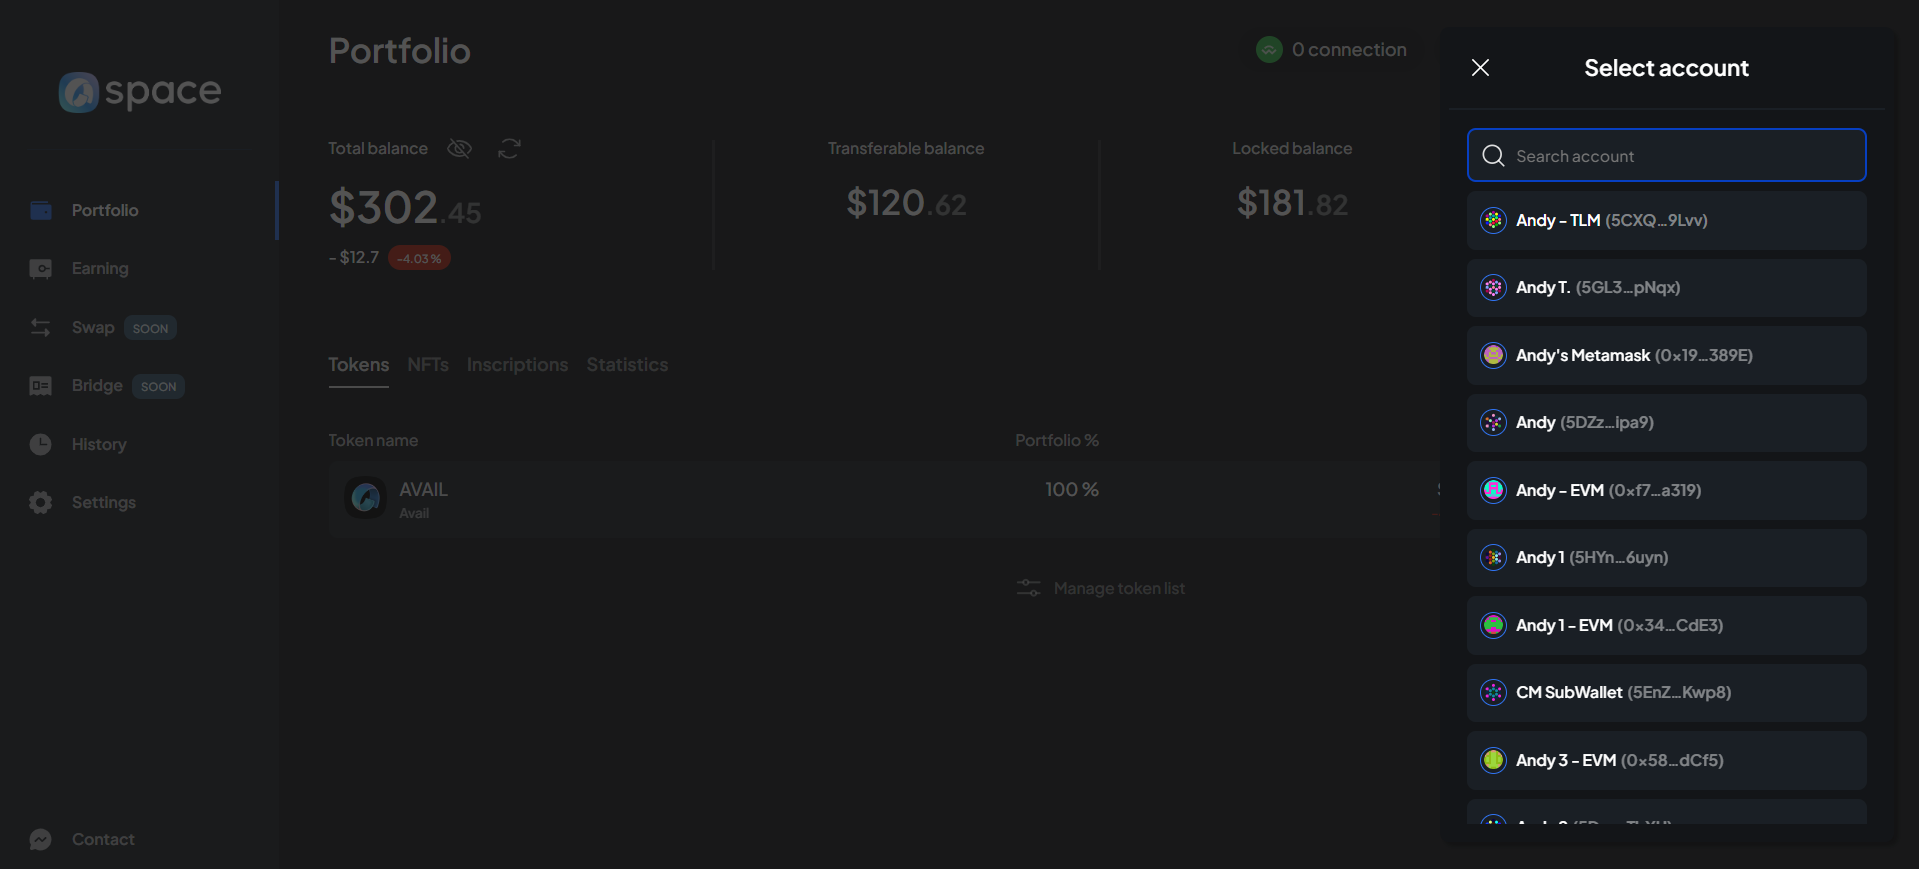
Task: Click the Settings gear icon
Action: [41, 502]
